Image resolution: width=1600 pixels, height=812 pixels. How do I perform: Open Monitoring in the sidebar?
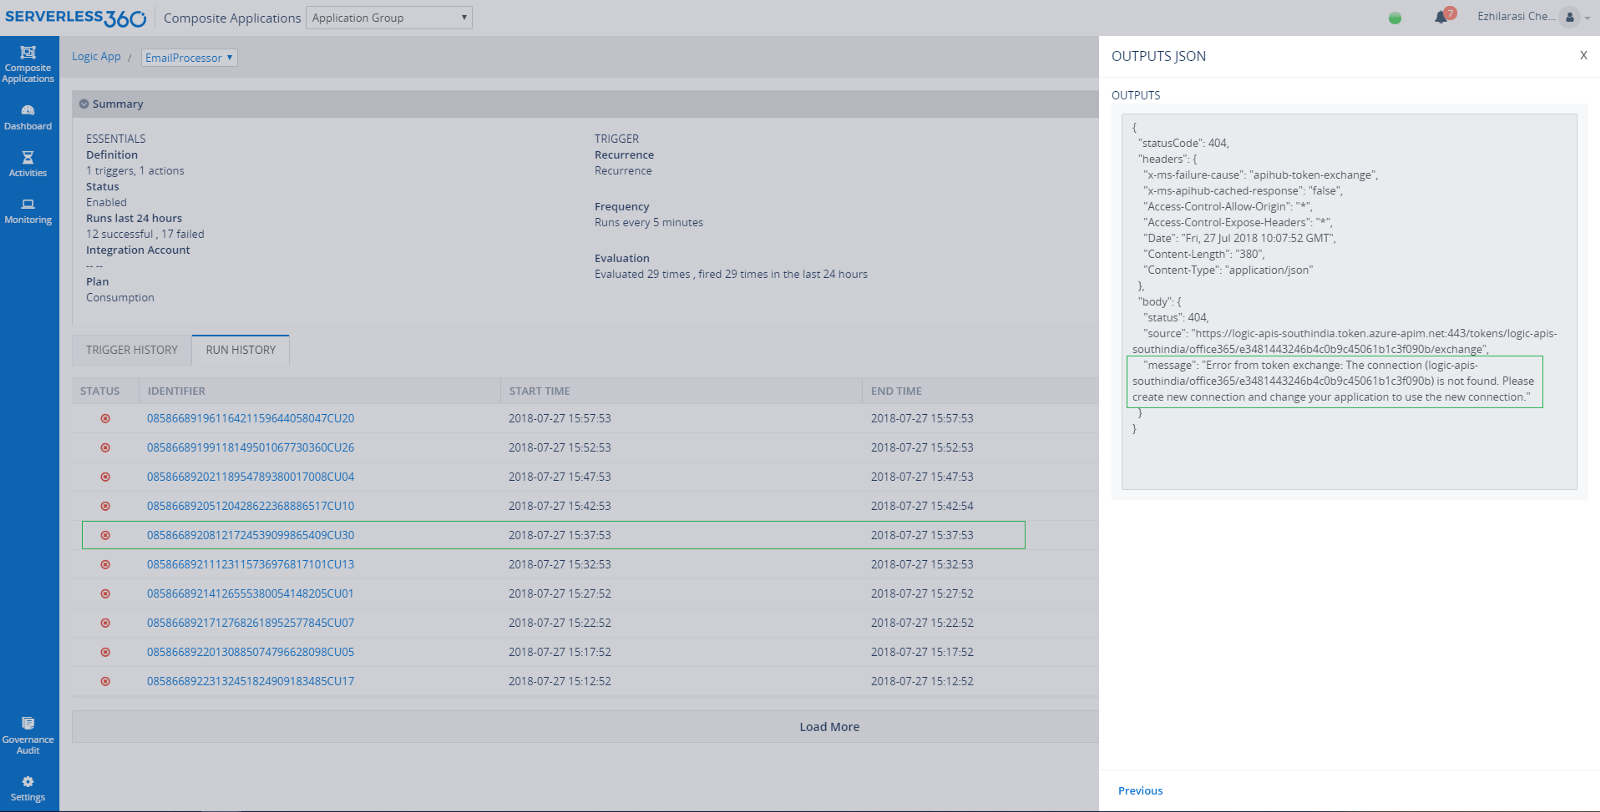point(28,211)
